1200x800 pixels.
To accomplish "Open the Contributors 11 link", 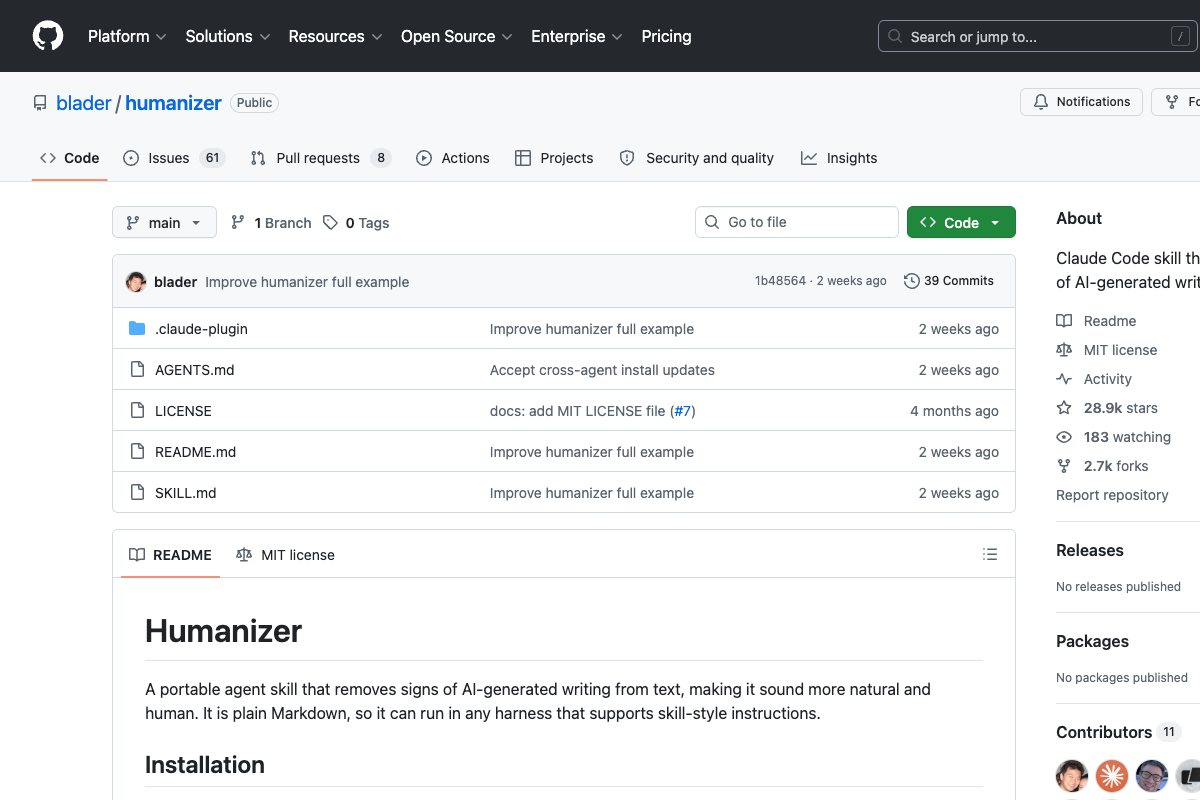I will click(x=1118, y=732).
